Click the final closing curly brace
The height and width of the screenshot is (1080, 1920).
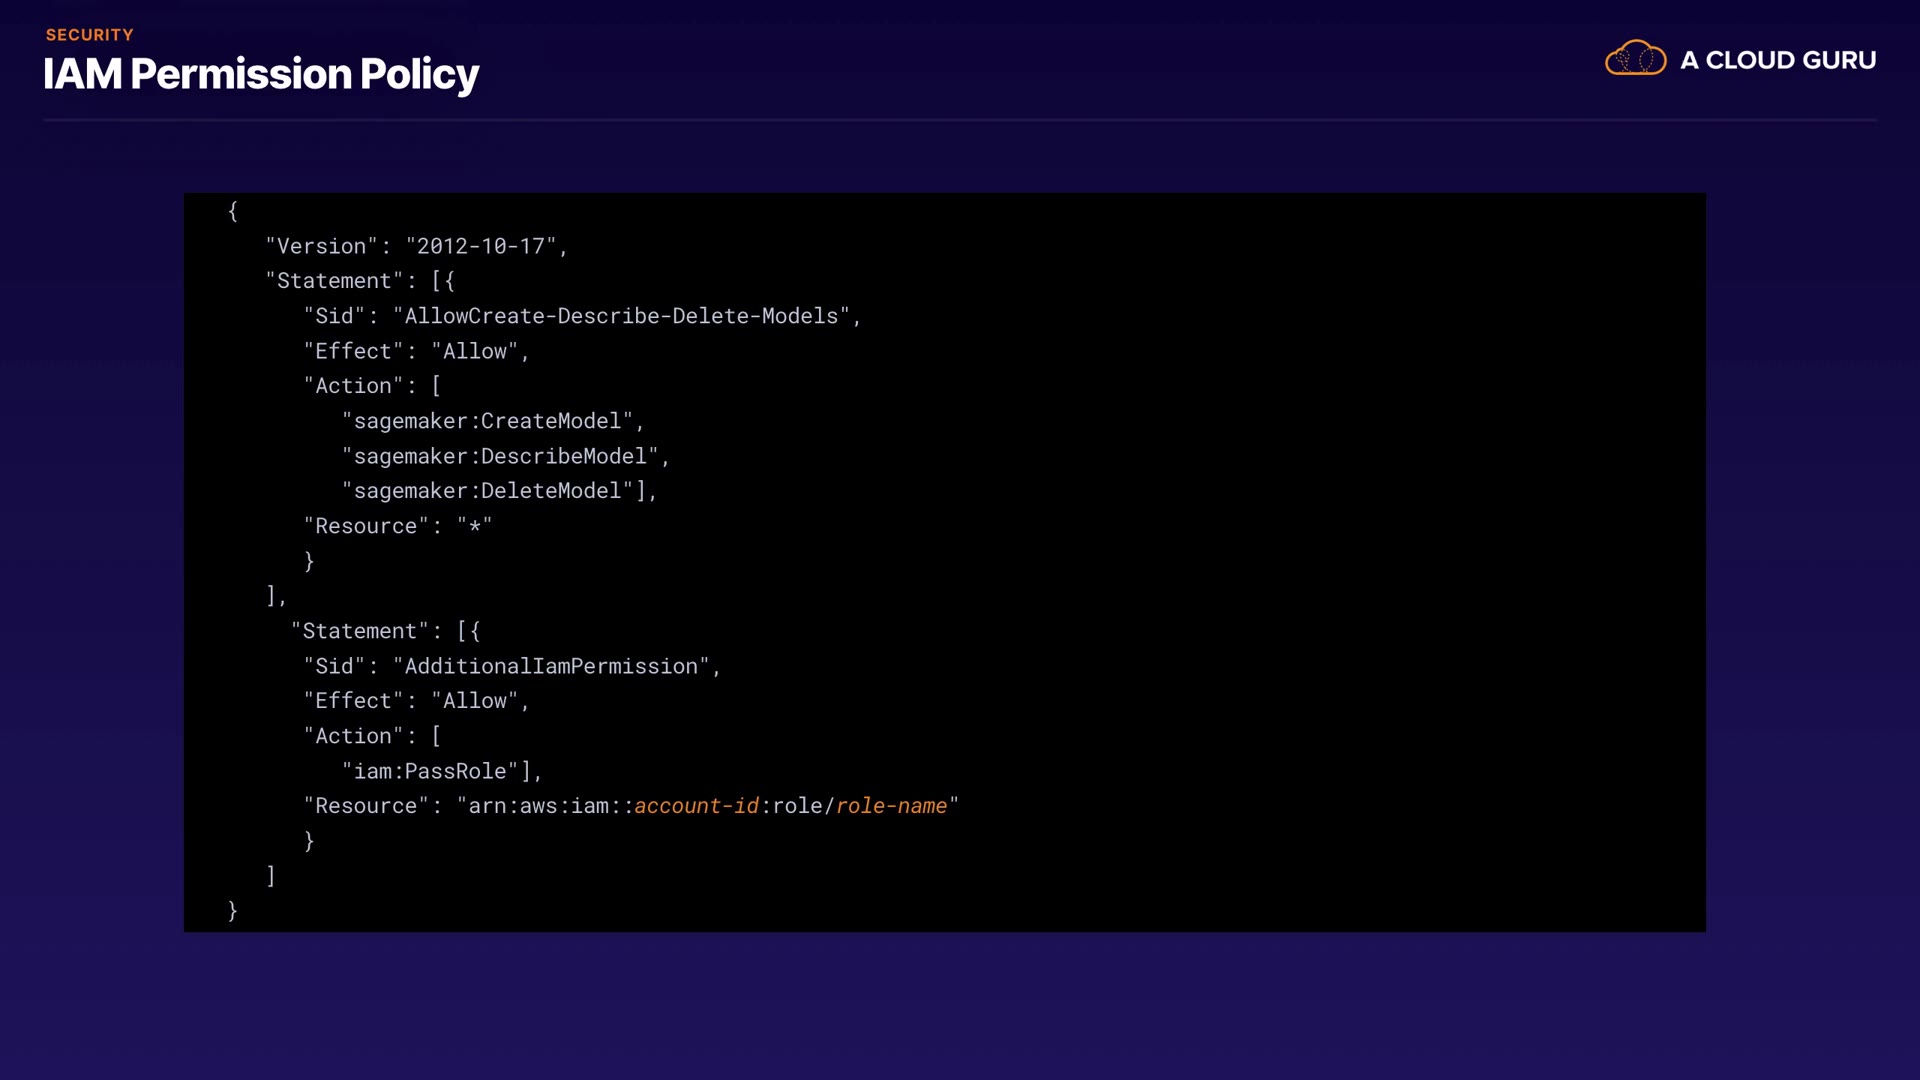(233, 911)
